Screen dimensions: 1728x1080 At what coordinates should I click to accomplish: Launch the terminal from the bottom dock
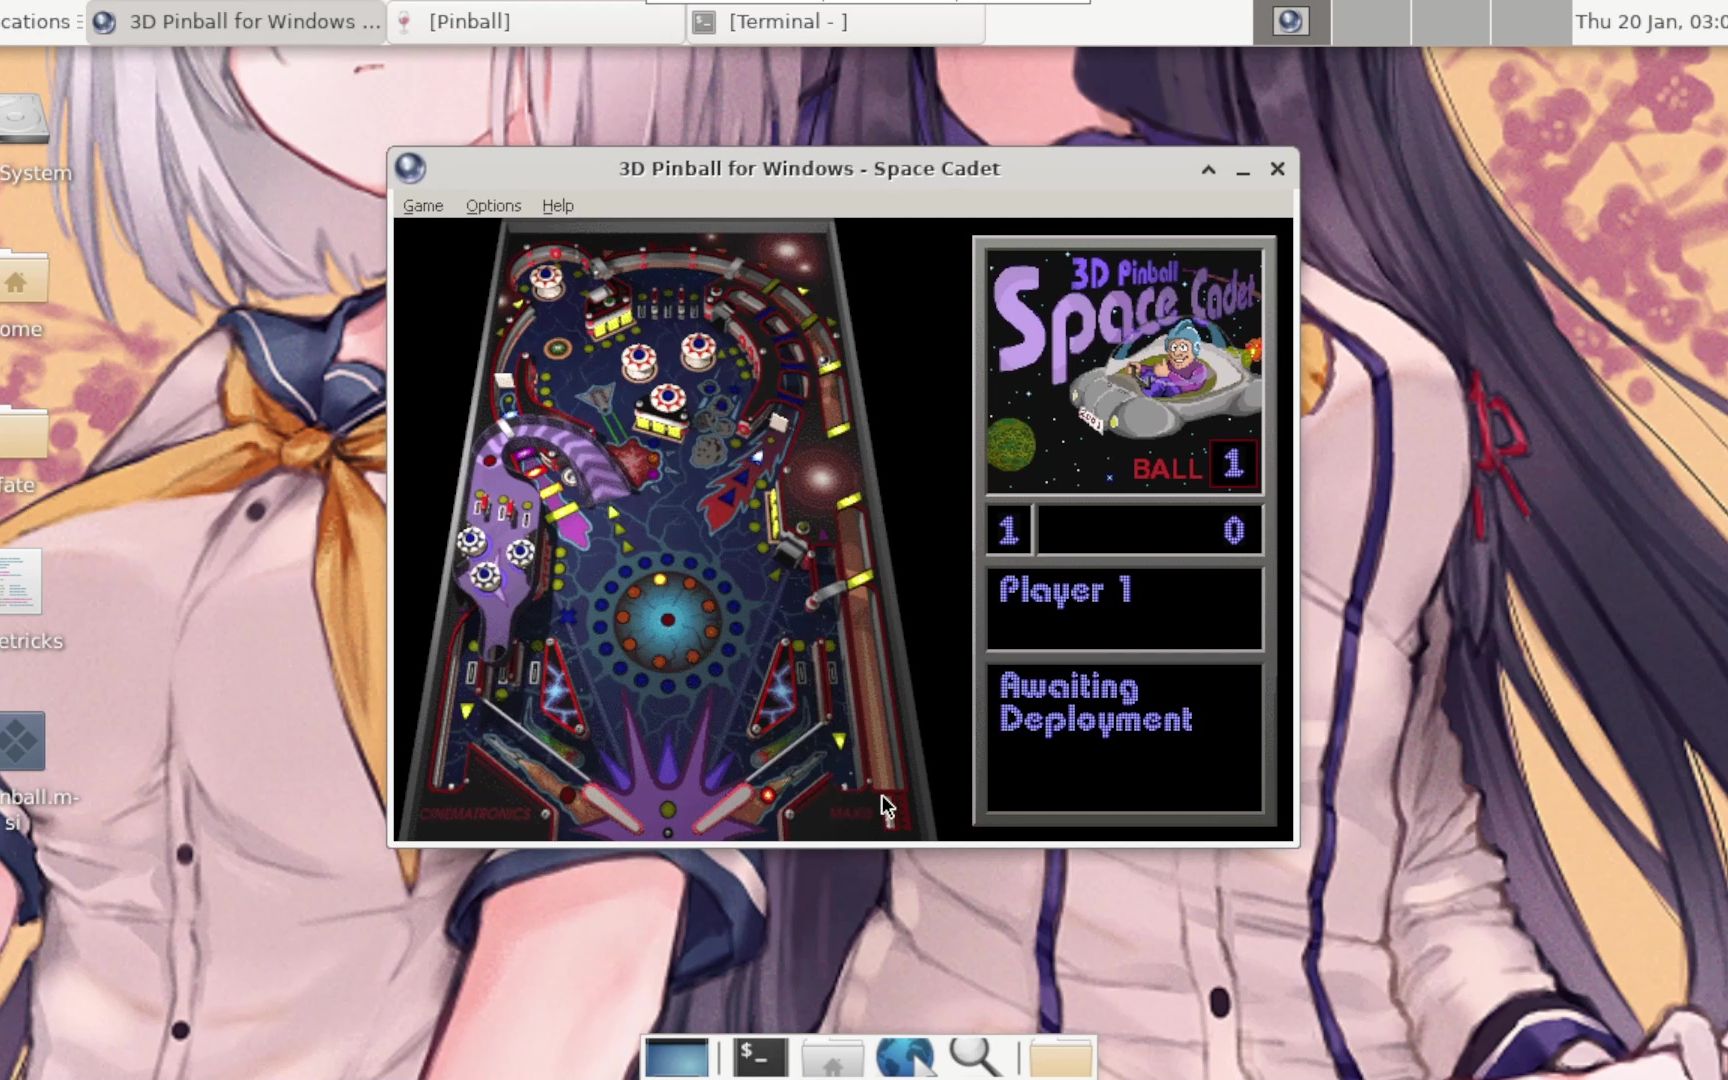coord(759,1058)
